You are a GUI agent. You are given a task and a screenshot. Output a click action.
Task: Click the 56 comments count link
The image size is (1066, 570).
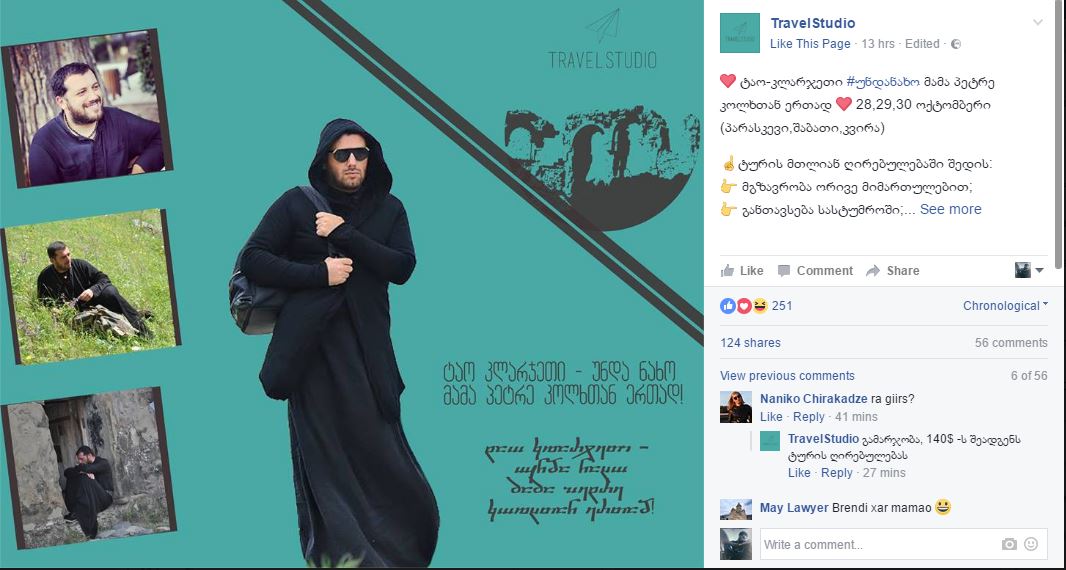tap(1011, 343)
